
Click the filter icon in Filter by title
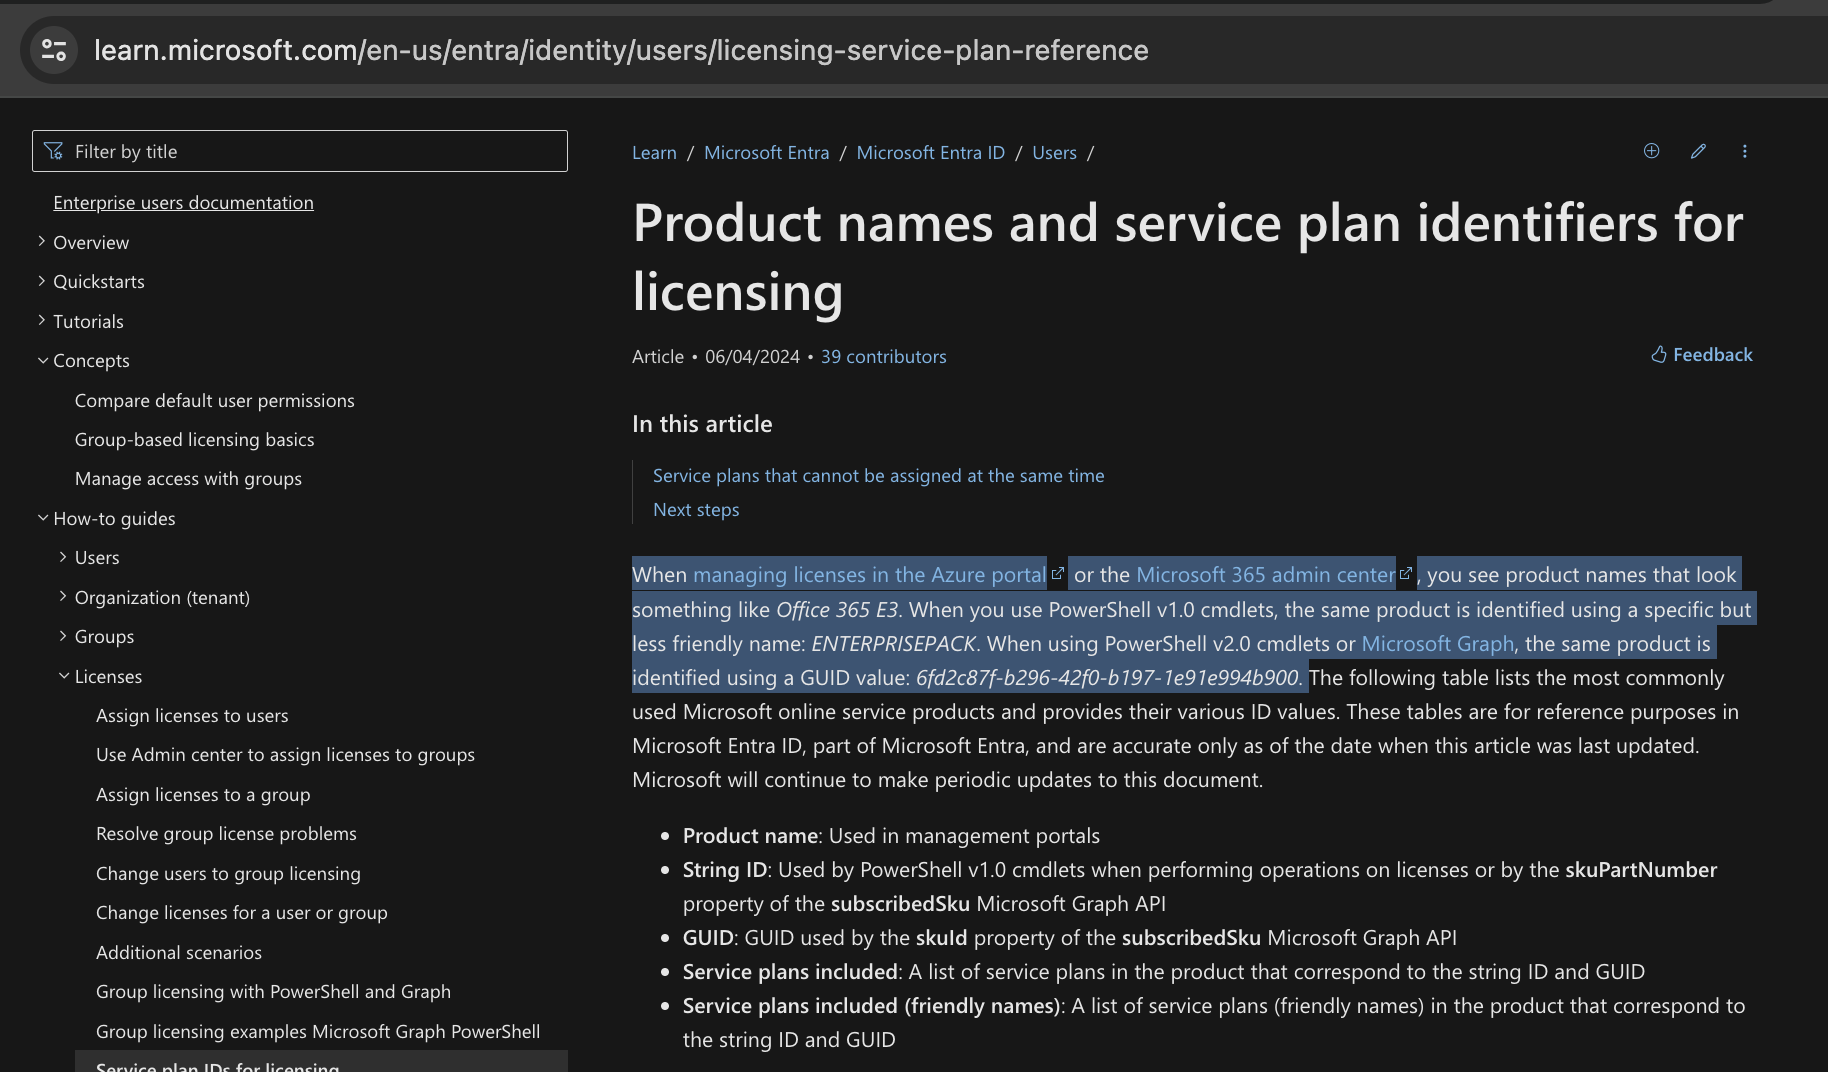[54, 151]
